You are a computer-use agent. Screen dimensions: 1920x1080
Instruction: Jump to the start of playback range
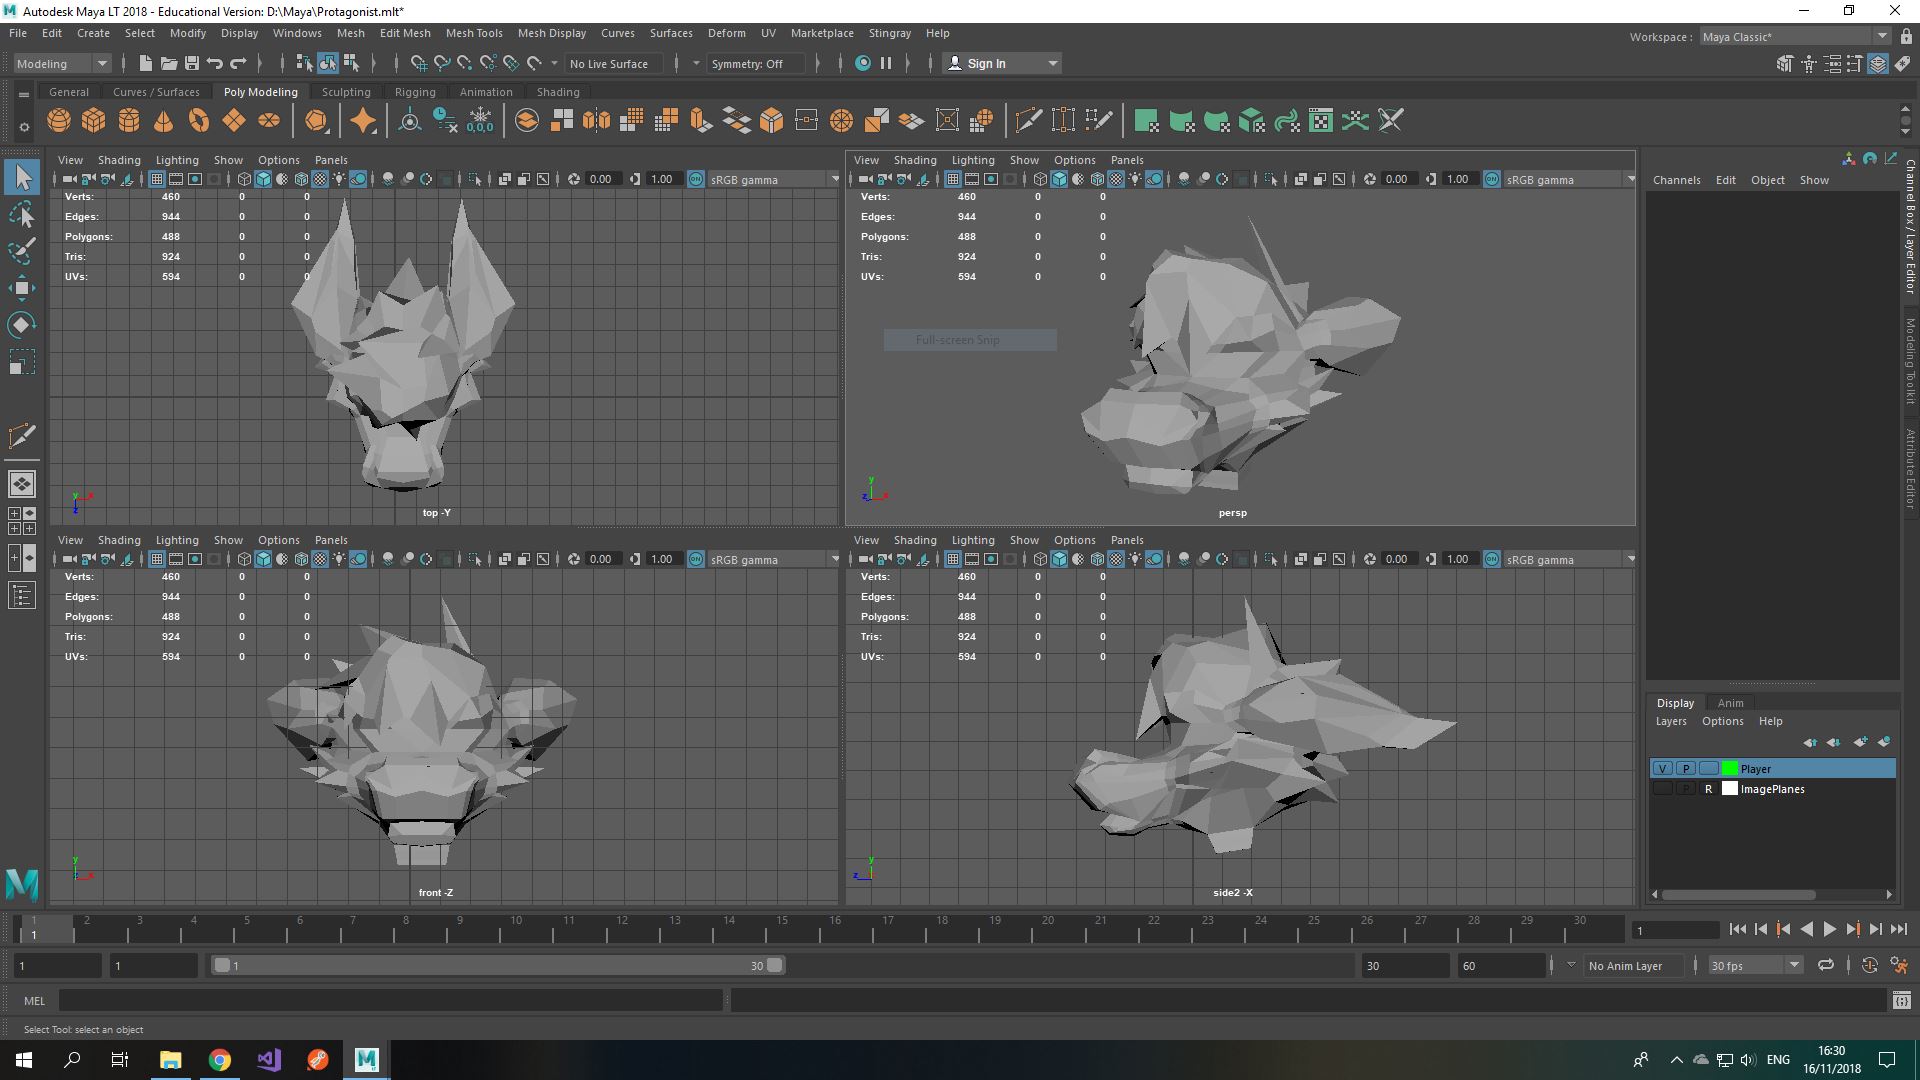coord(1737,929)
